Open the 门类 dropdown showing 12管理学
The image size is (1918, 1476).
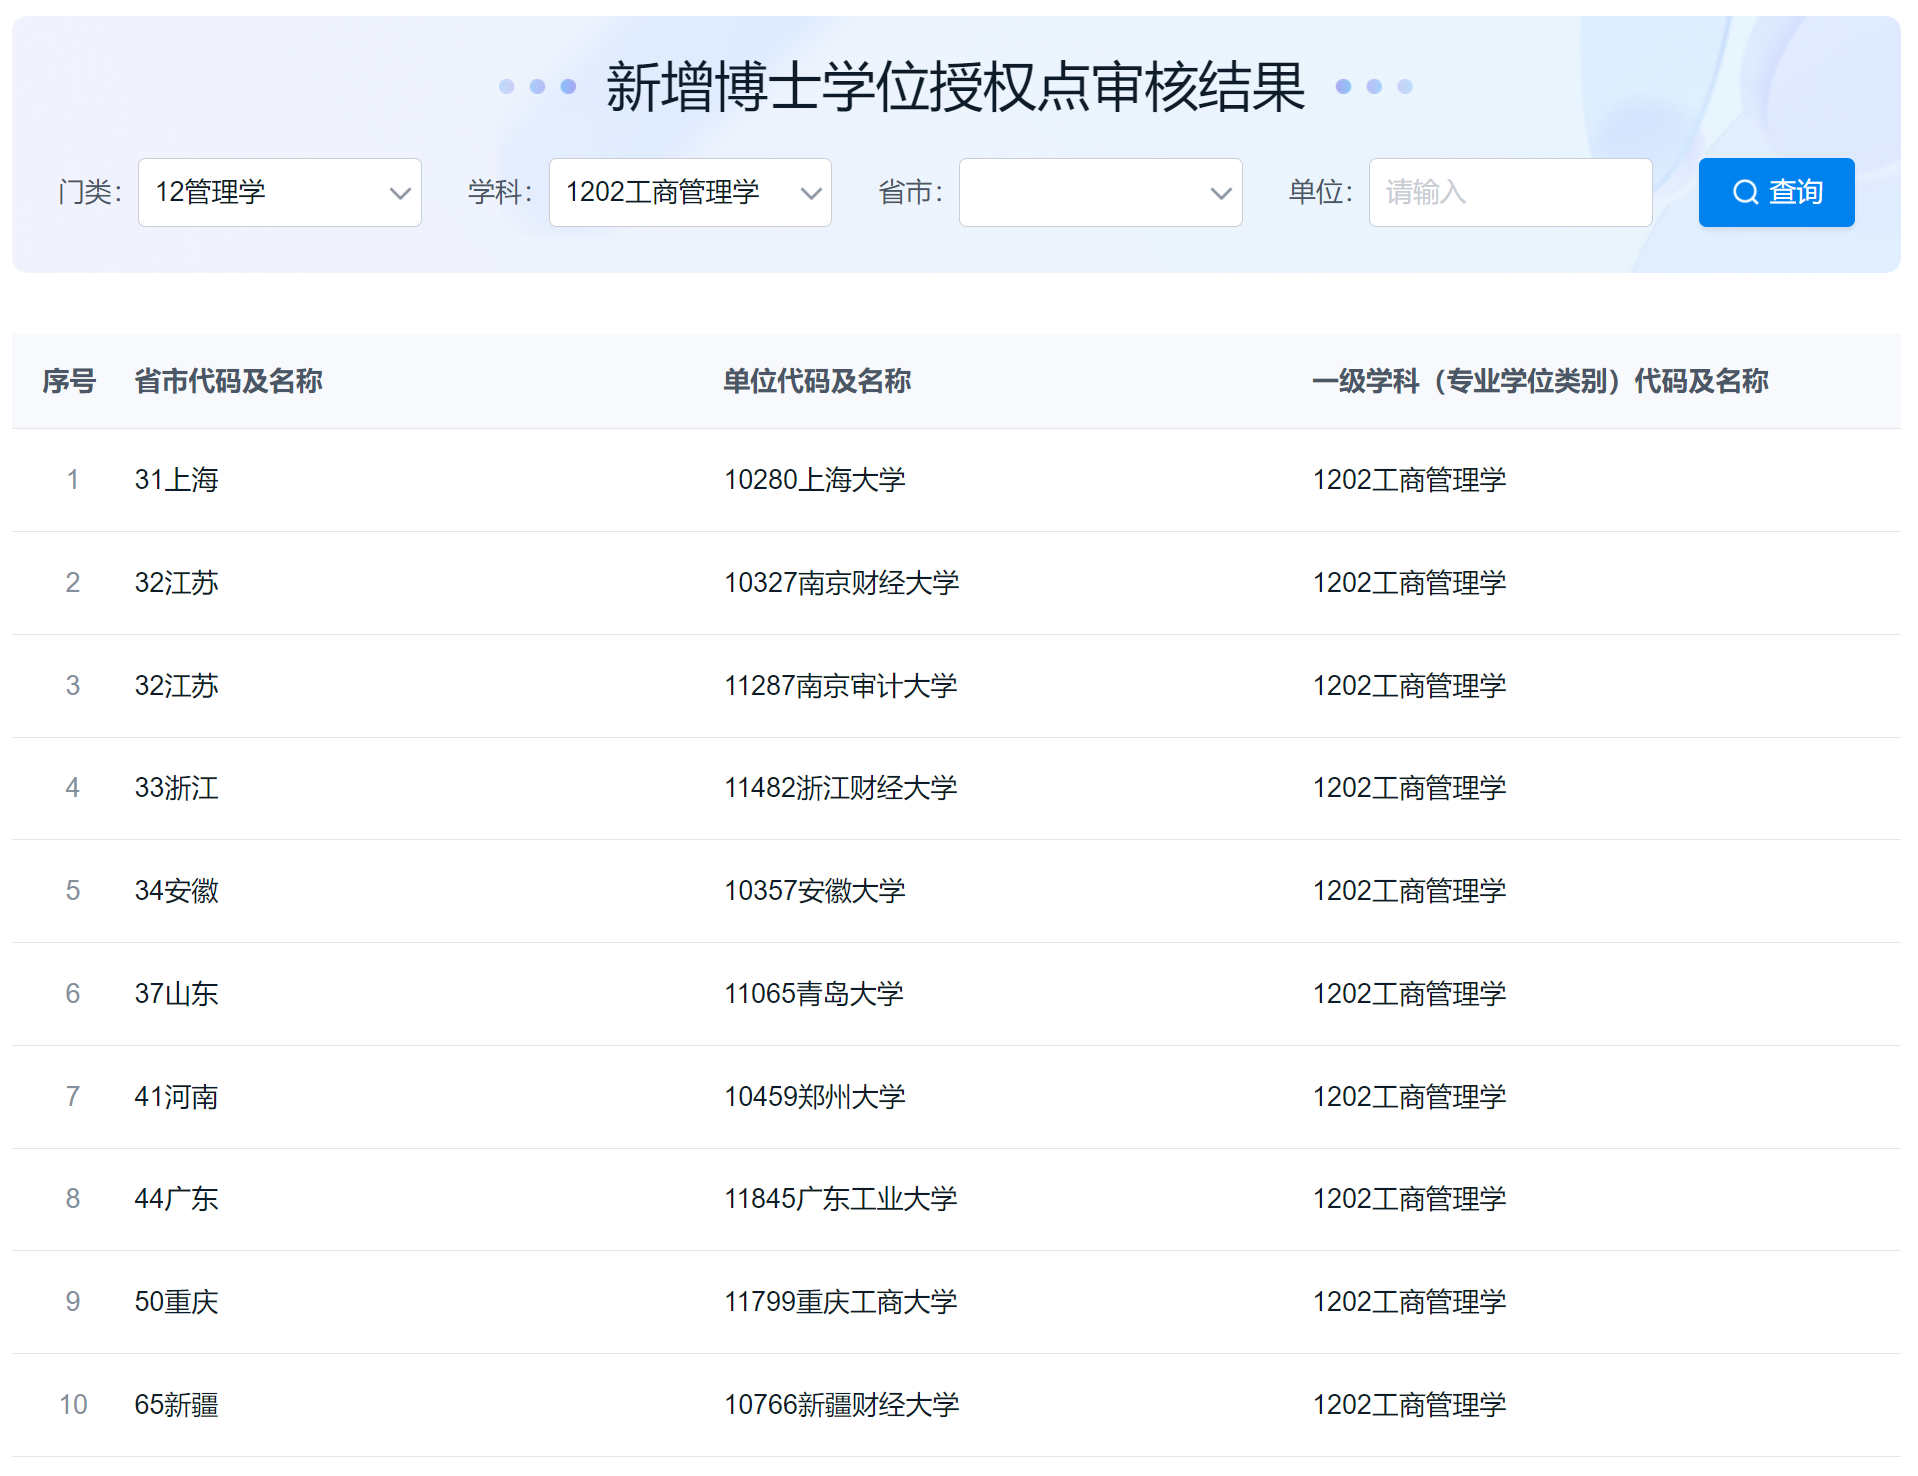[279, 192]
